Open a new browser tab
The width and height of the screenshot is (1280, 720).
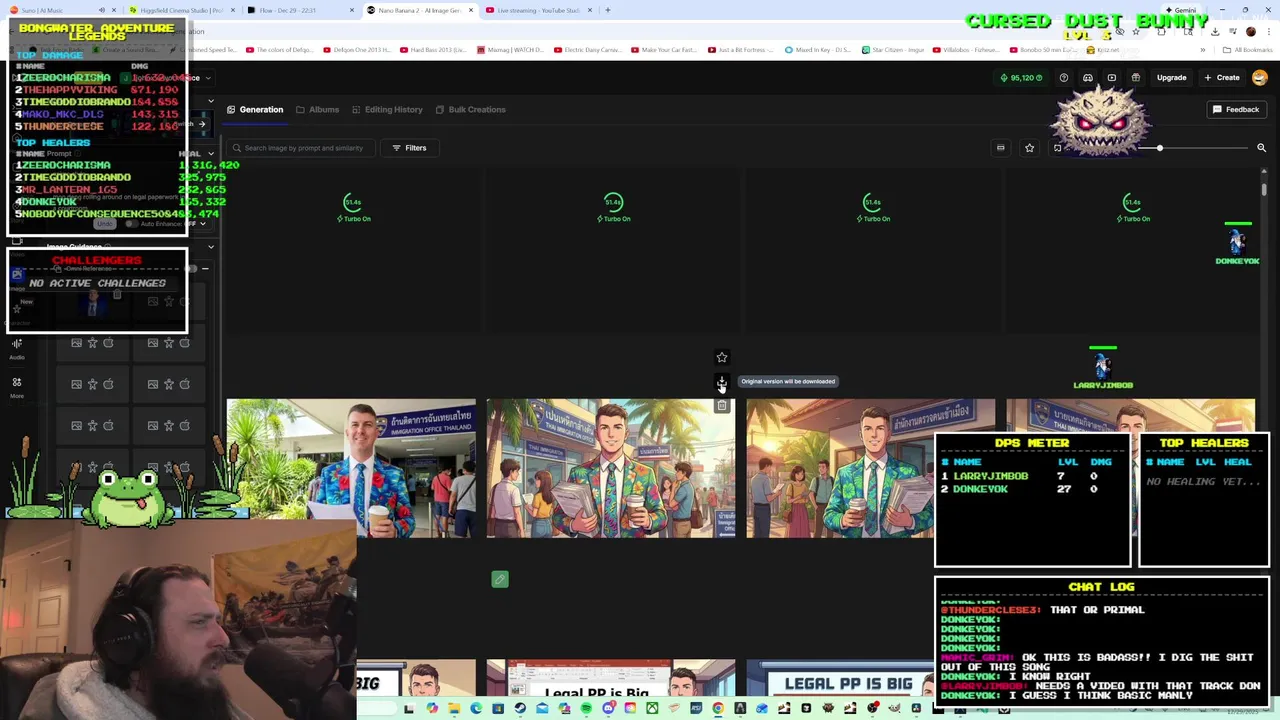(x=608, y=10)
